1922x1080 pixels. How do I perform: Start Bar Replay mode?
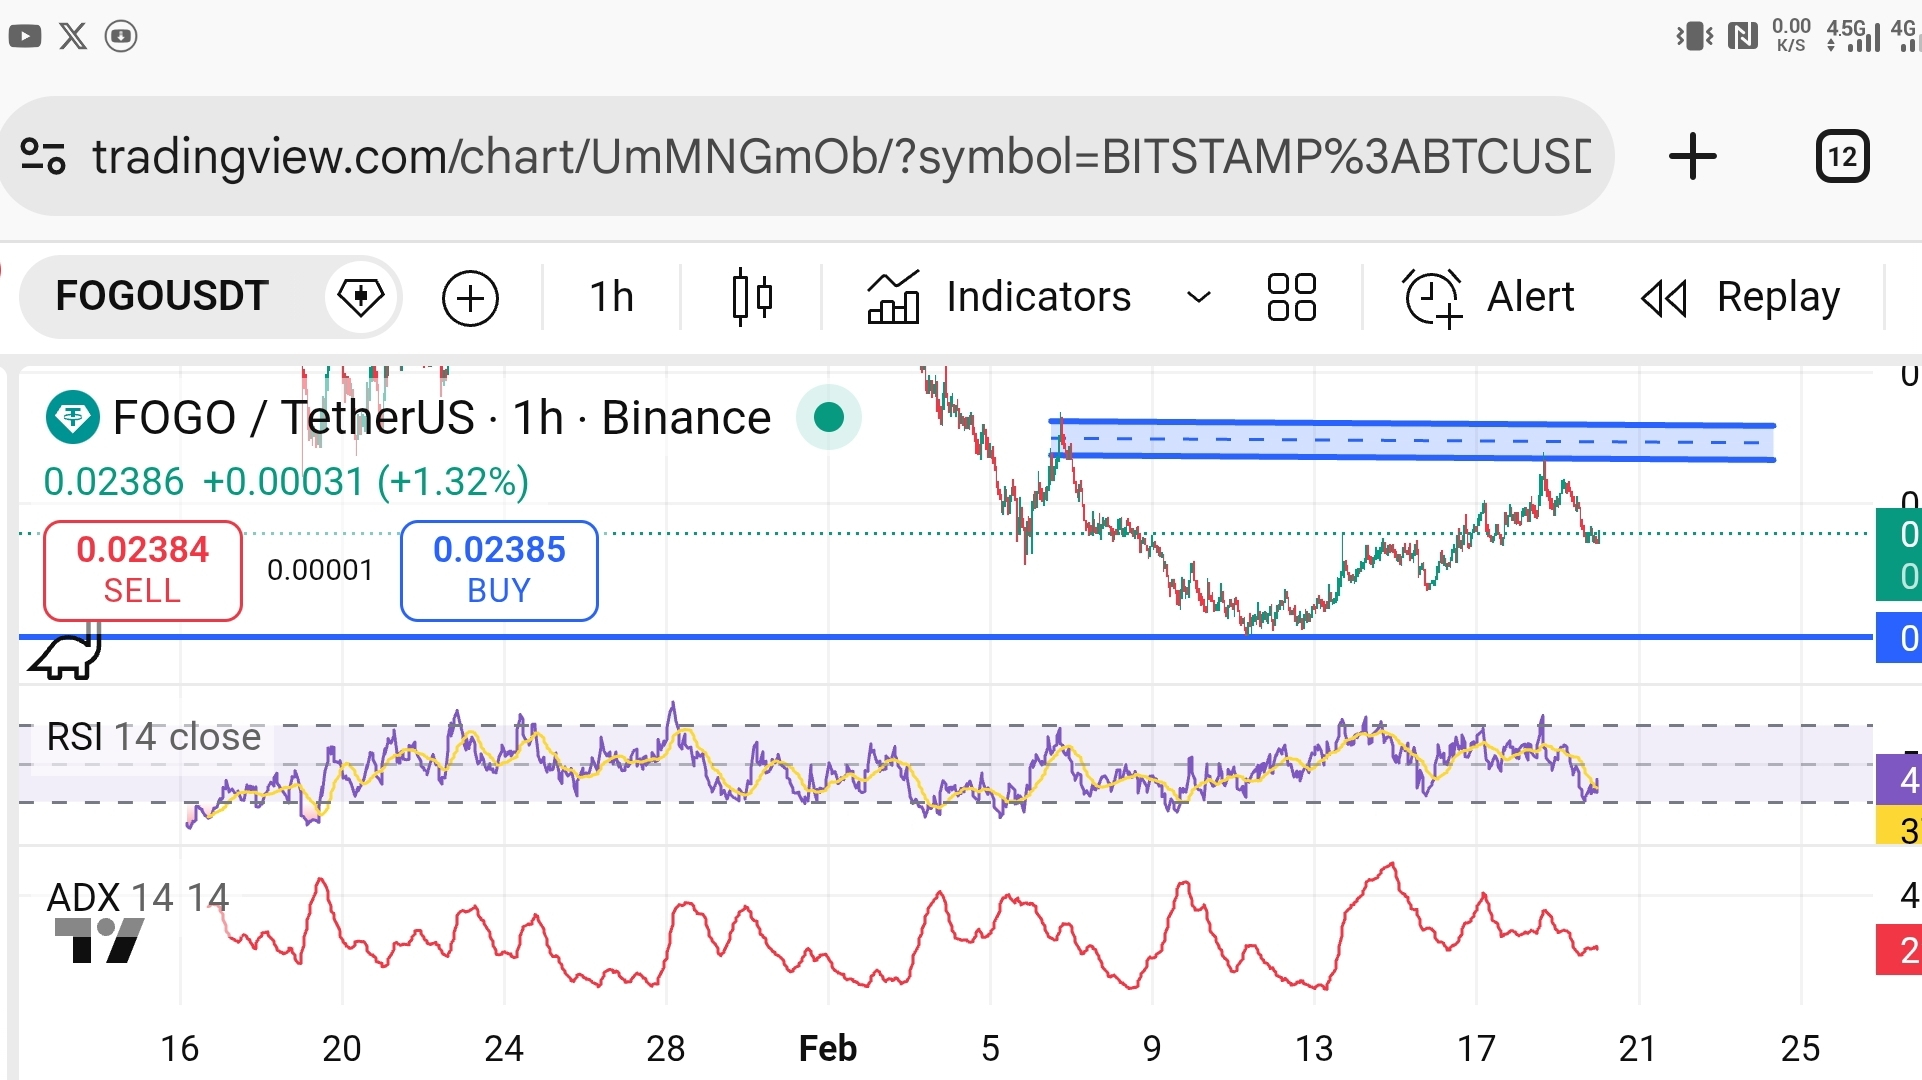point(1741,298)
